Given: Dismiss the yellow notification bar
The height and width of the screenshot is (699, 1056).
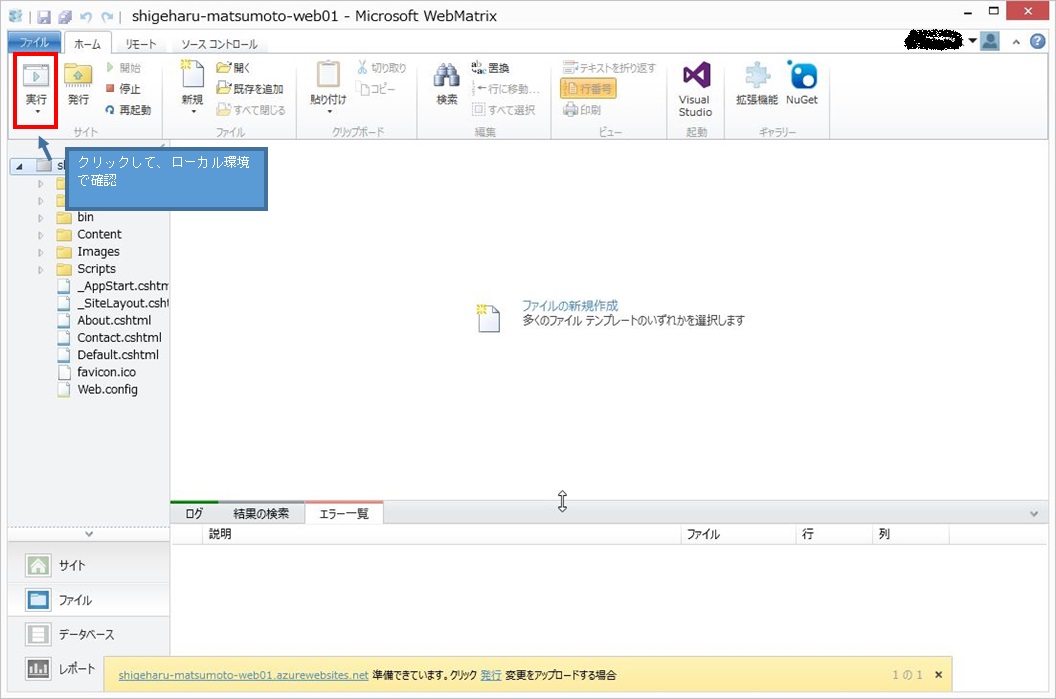Looking at the screenshot, I should tap(938, 674).
